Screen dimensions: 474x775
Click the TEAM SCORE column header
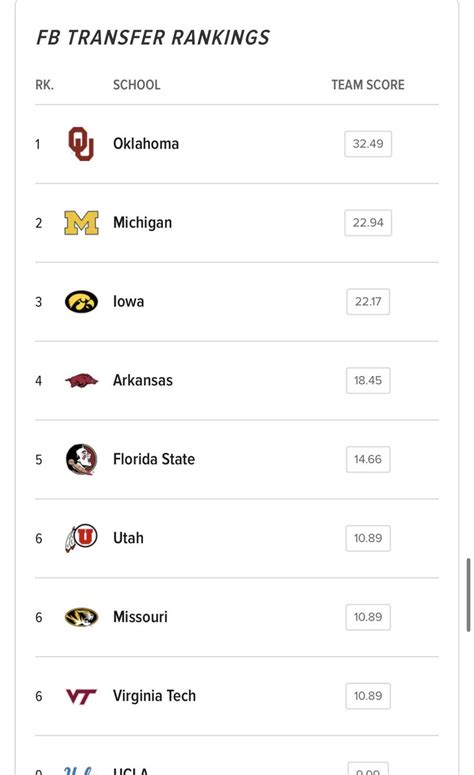pos(368,85)
